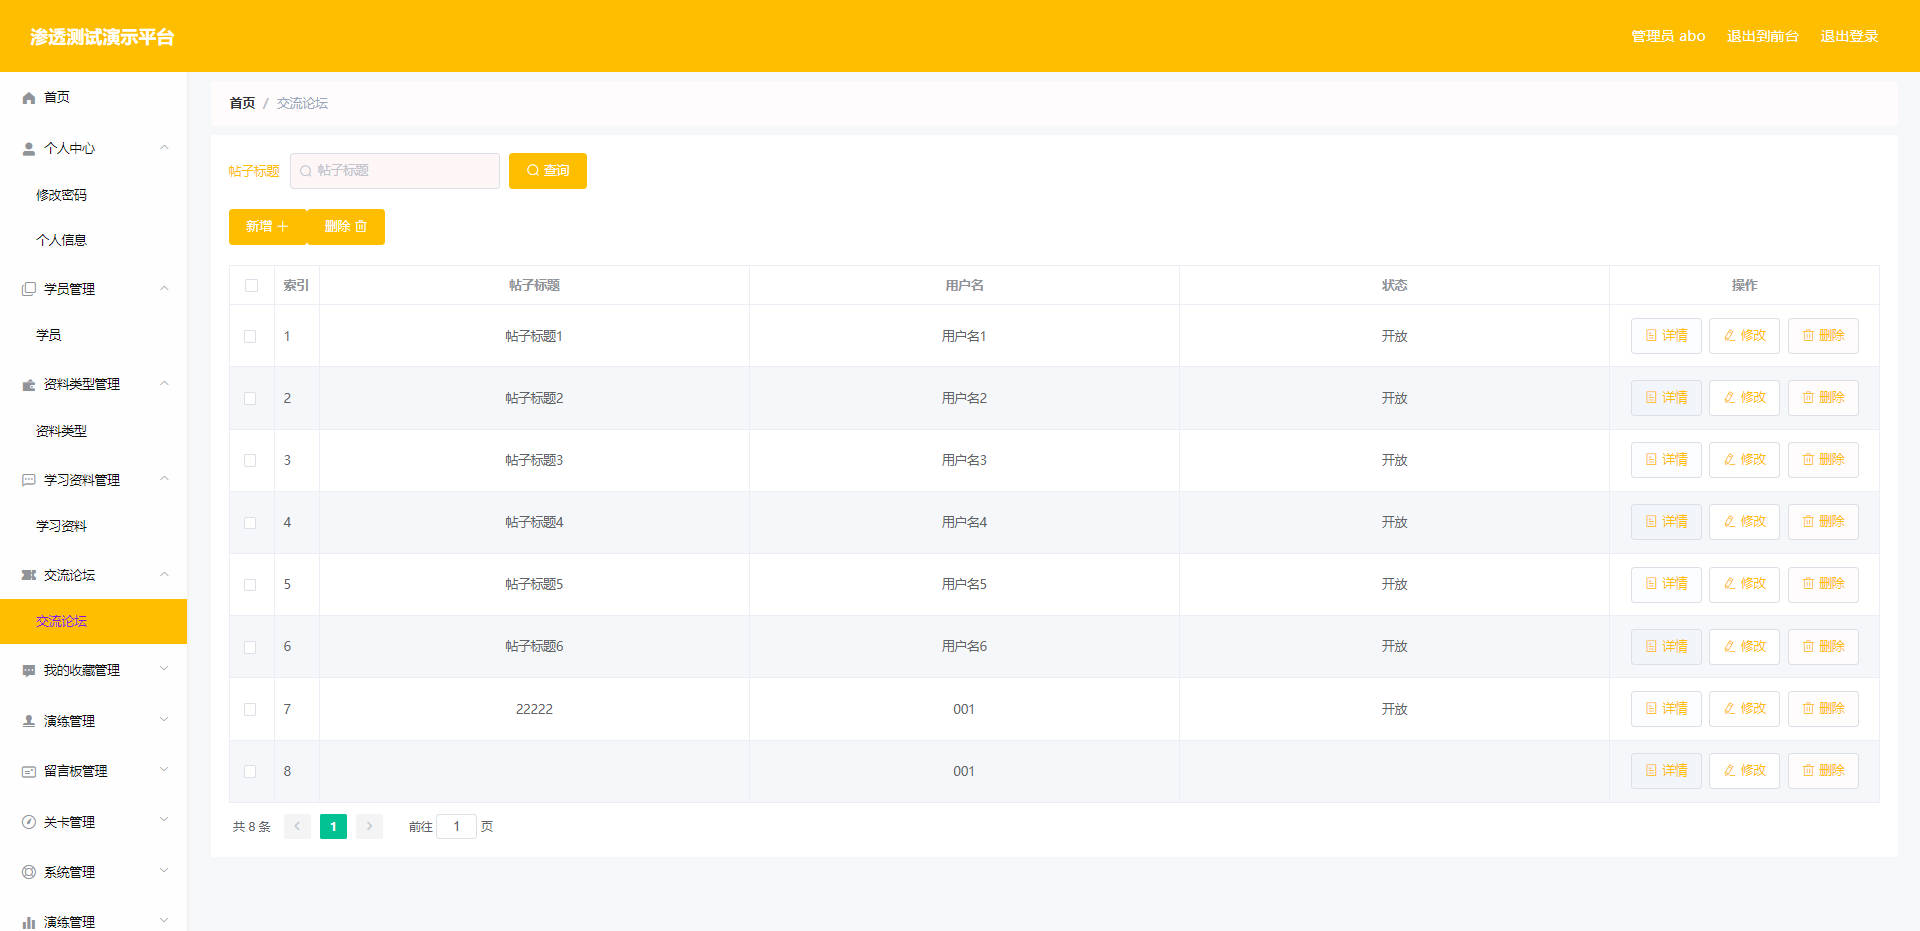
Task: Select checkbox of row 3
Action: 250,461
